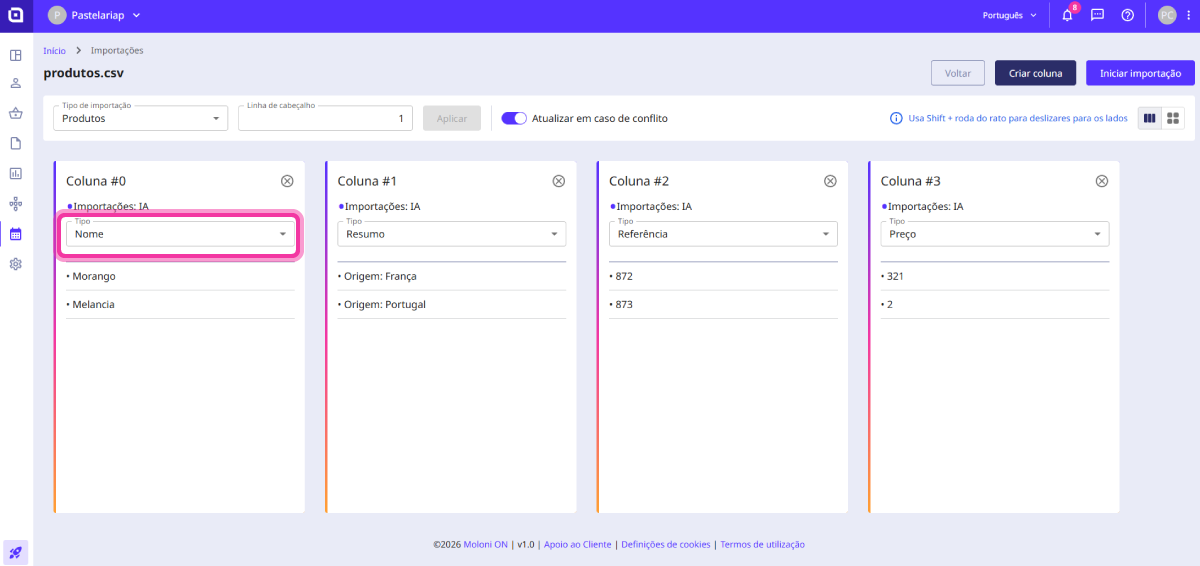This screenshot has width=1200, height=566.
Task: Open the Tipo dropdown showing Resumo
Action: [x=452, y=234]
